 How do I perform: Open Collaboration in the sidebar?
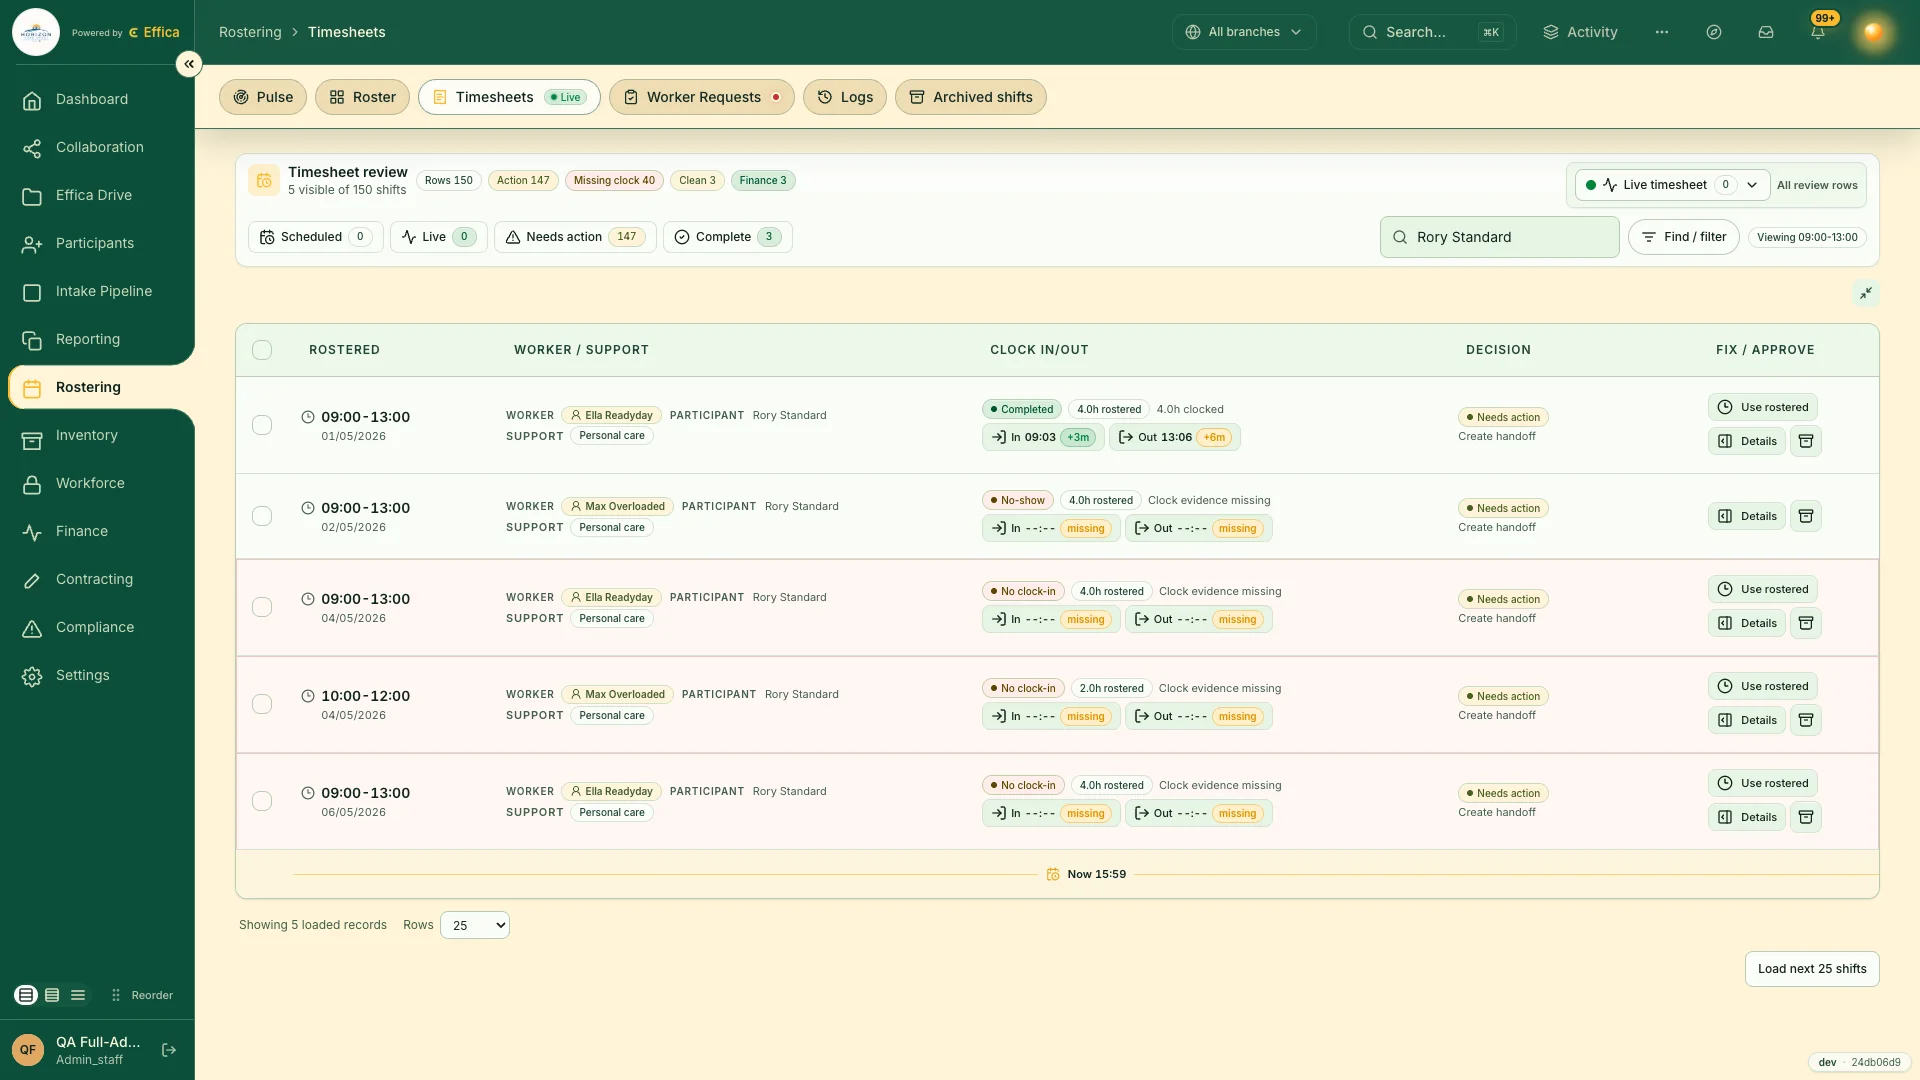(98, 147)
